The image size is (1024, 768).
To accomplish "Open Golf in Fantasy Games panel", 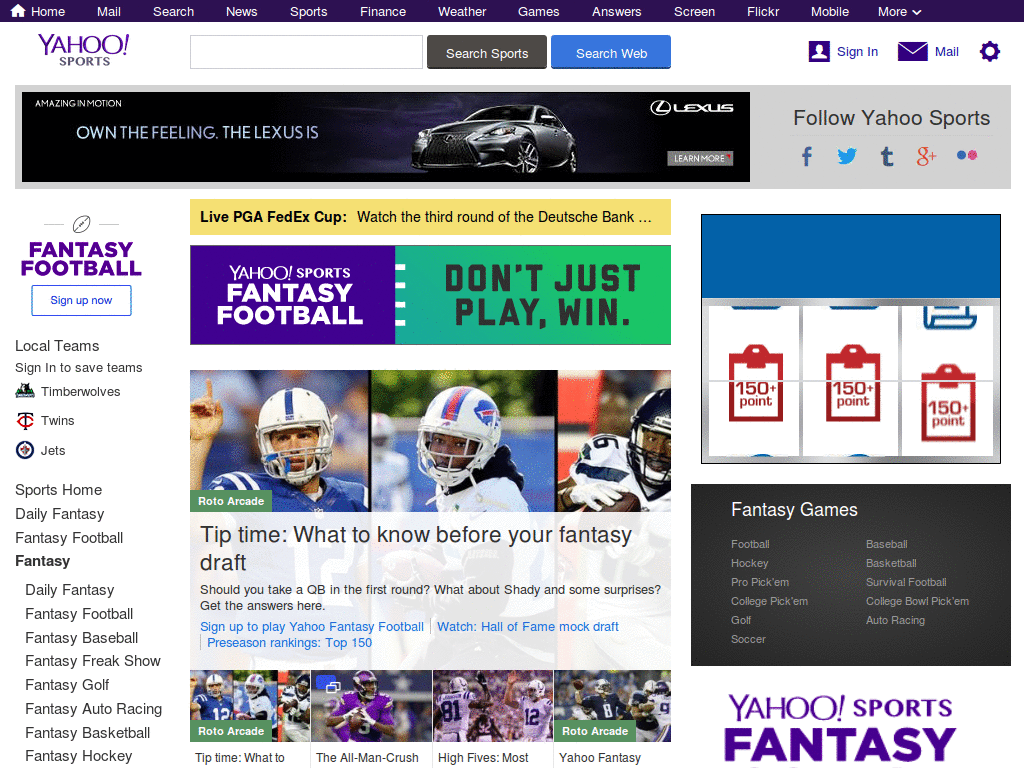I will tap(741, 620).
